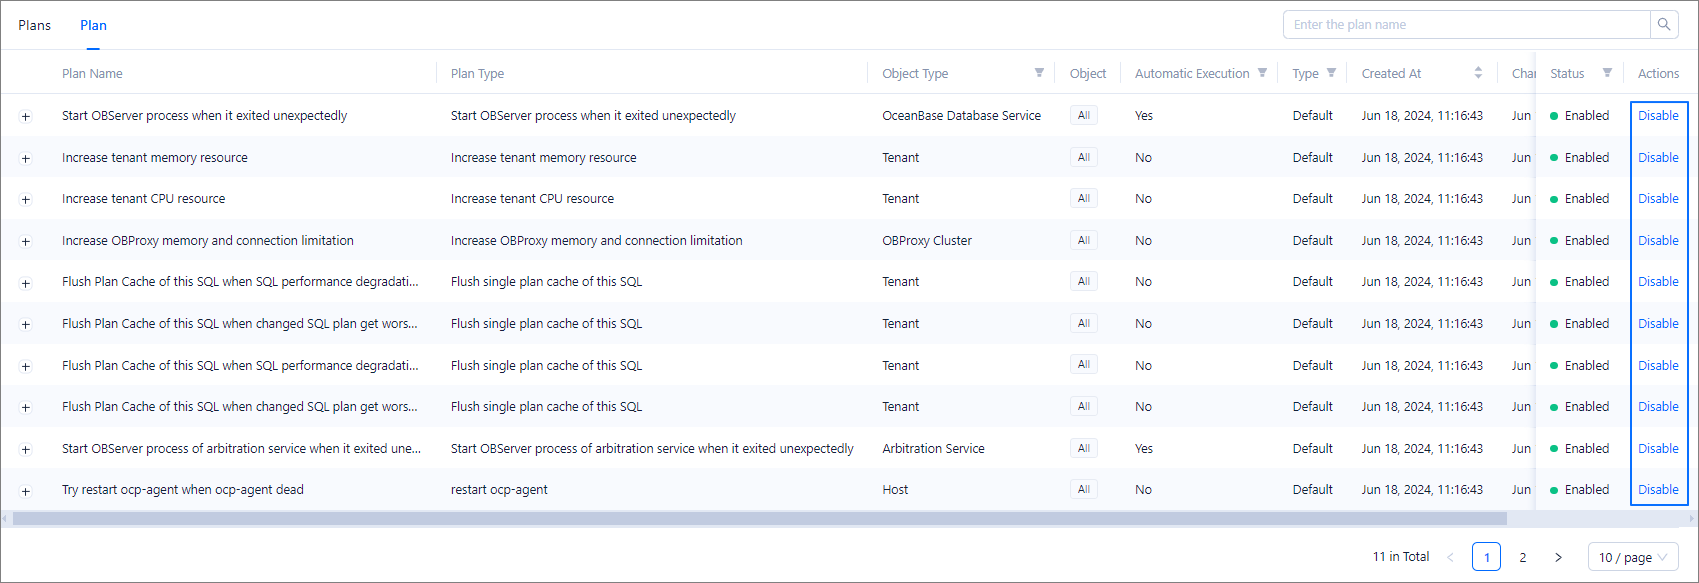Switch to the Plans tab
This screenshot has width=1699, height=583.
click(34, 25)
